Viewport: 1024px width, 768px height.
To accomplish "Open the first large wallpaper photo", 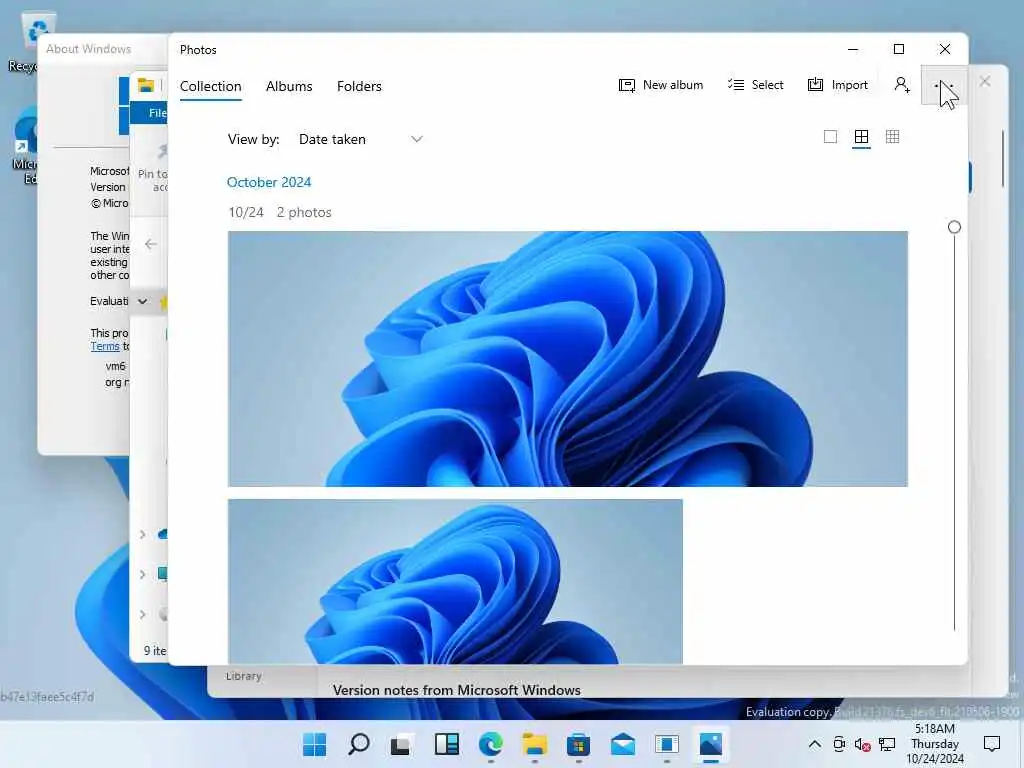I will (x=568, y=359).
